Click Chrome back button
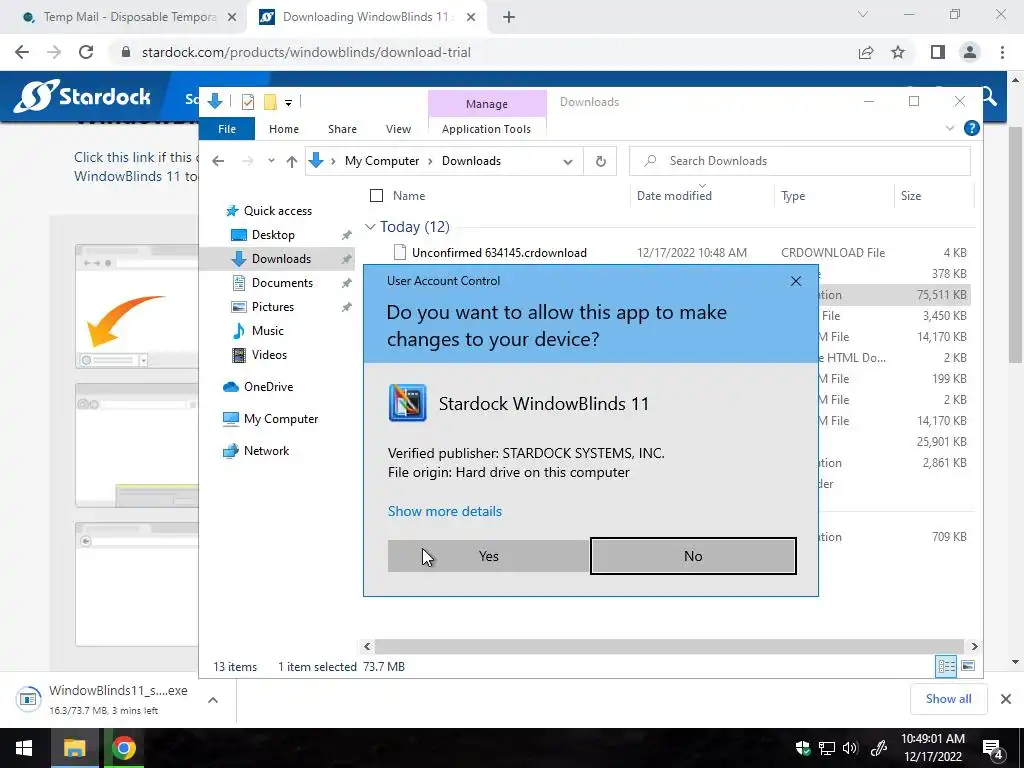 coord(22,52)
